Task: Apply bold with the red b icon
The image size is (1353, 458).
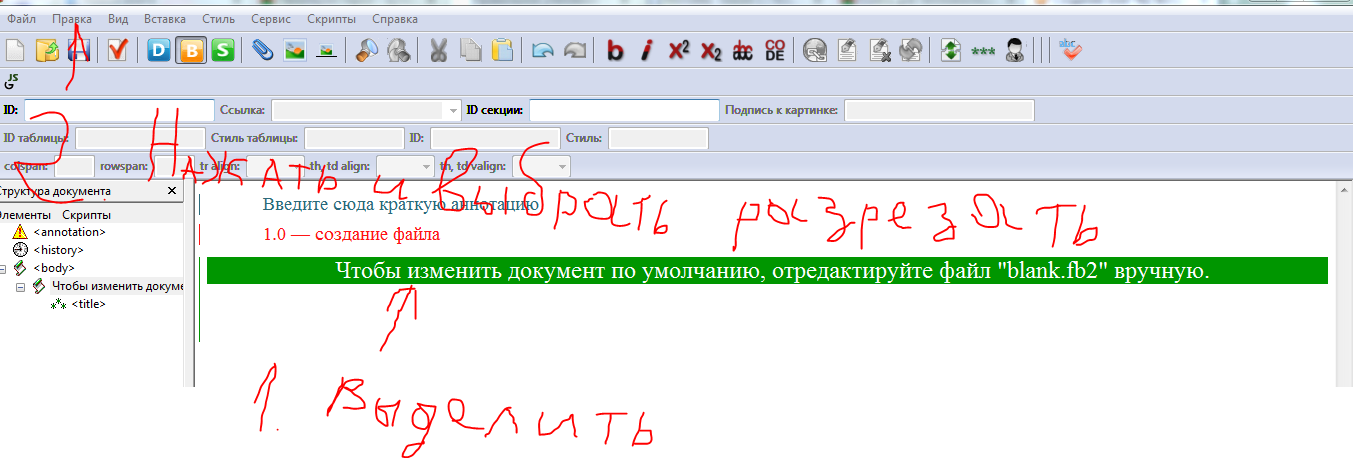Action: pyautogui.click(x=615, y=50)
